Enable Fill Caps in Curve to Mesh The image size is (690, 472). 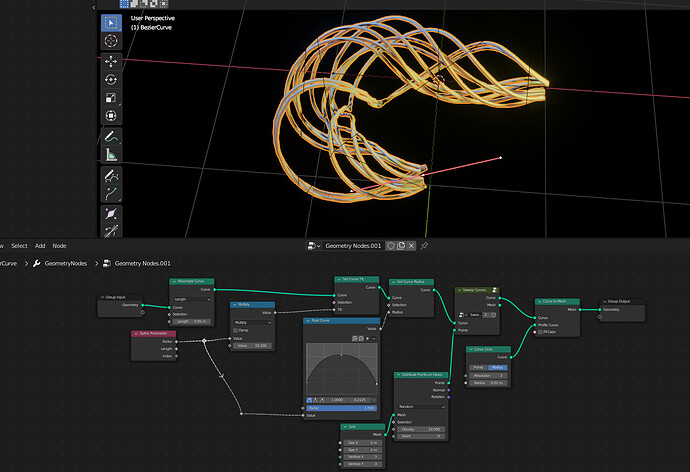pyautogui.click(x=540, y=332)
